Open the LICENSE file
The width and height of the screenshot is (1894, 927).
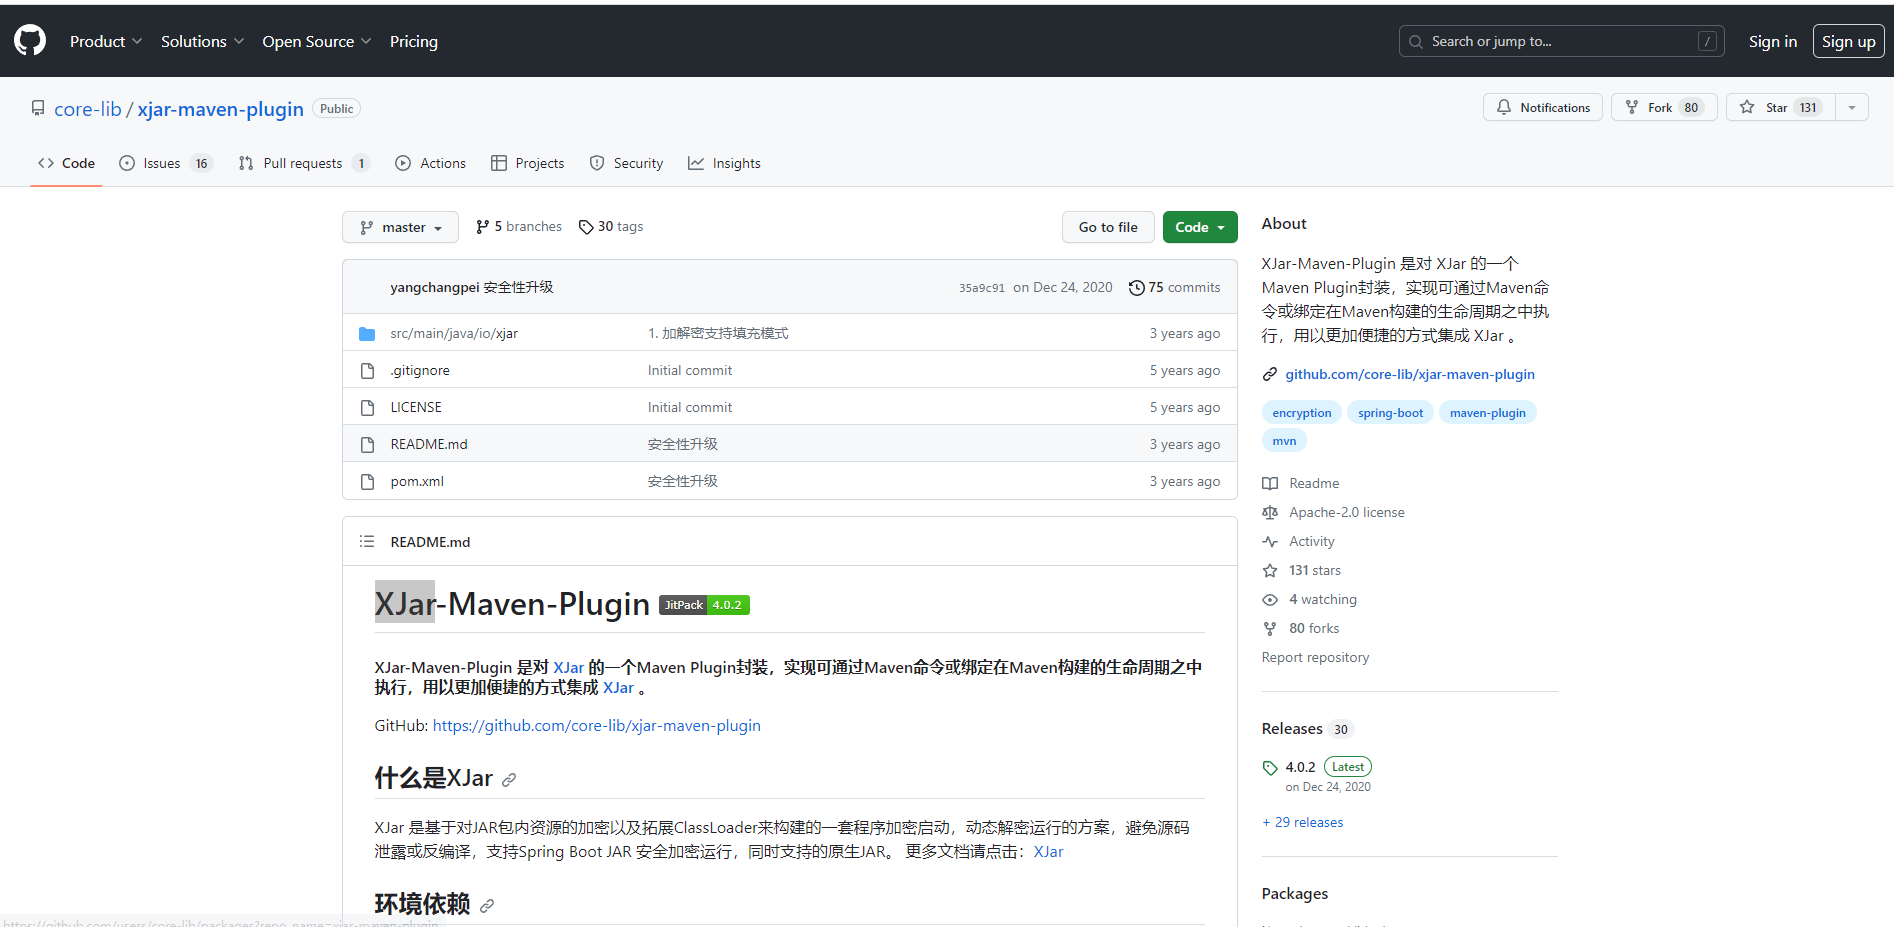pos(416,407)
